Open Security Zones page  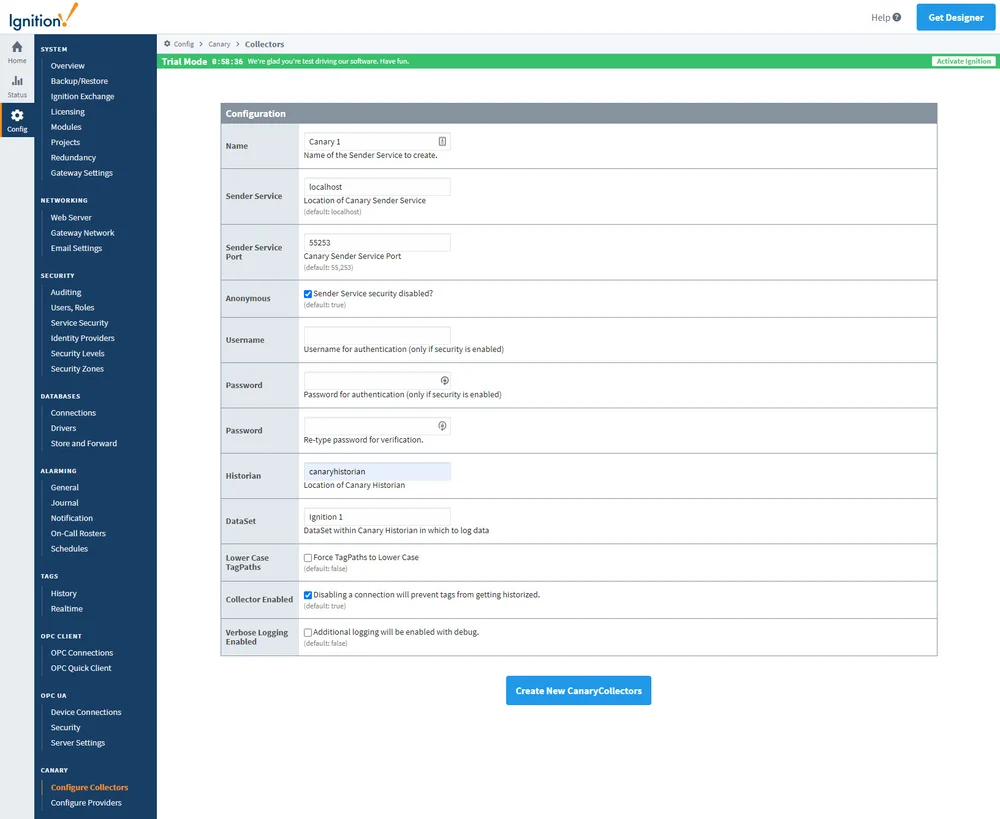pyautogui.click(x=77, y=369)
